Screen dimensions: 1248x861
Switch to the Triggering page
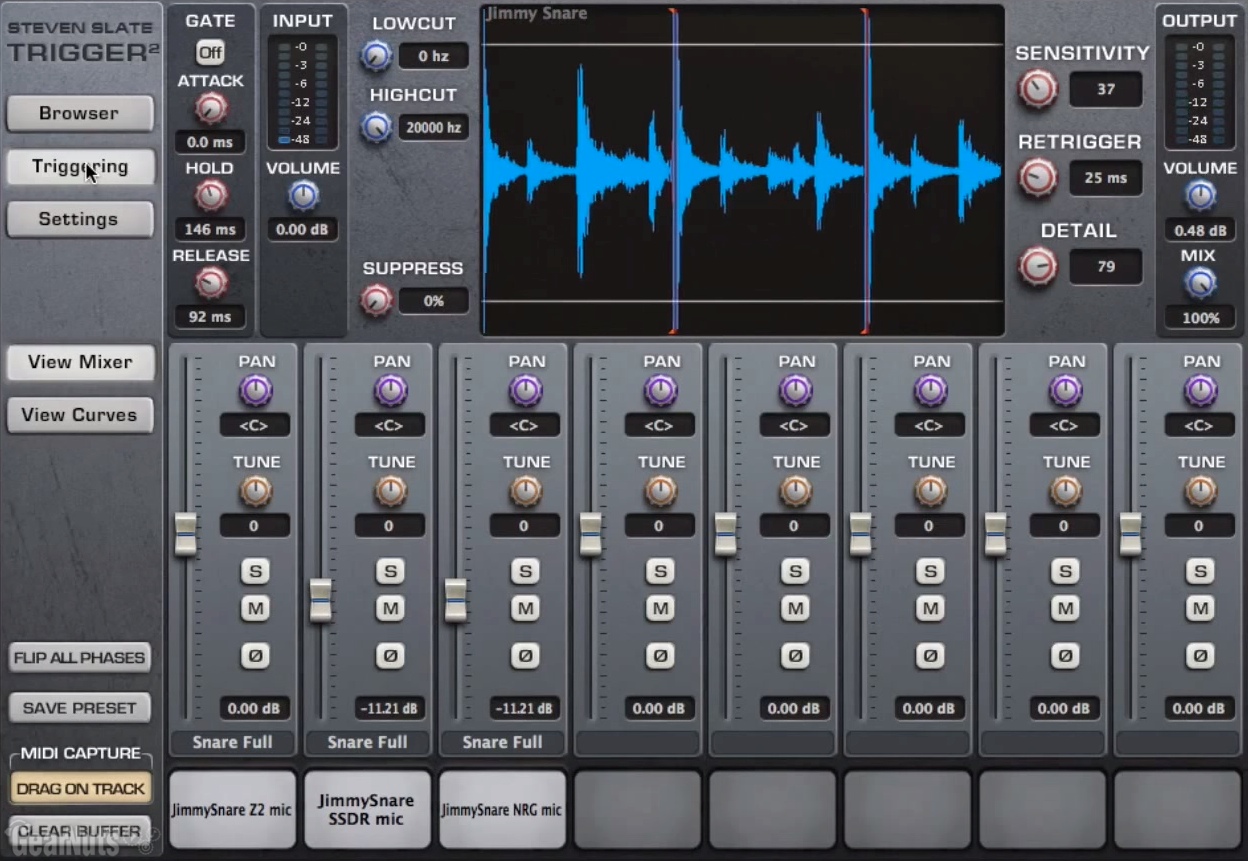click(80, 167)
